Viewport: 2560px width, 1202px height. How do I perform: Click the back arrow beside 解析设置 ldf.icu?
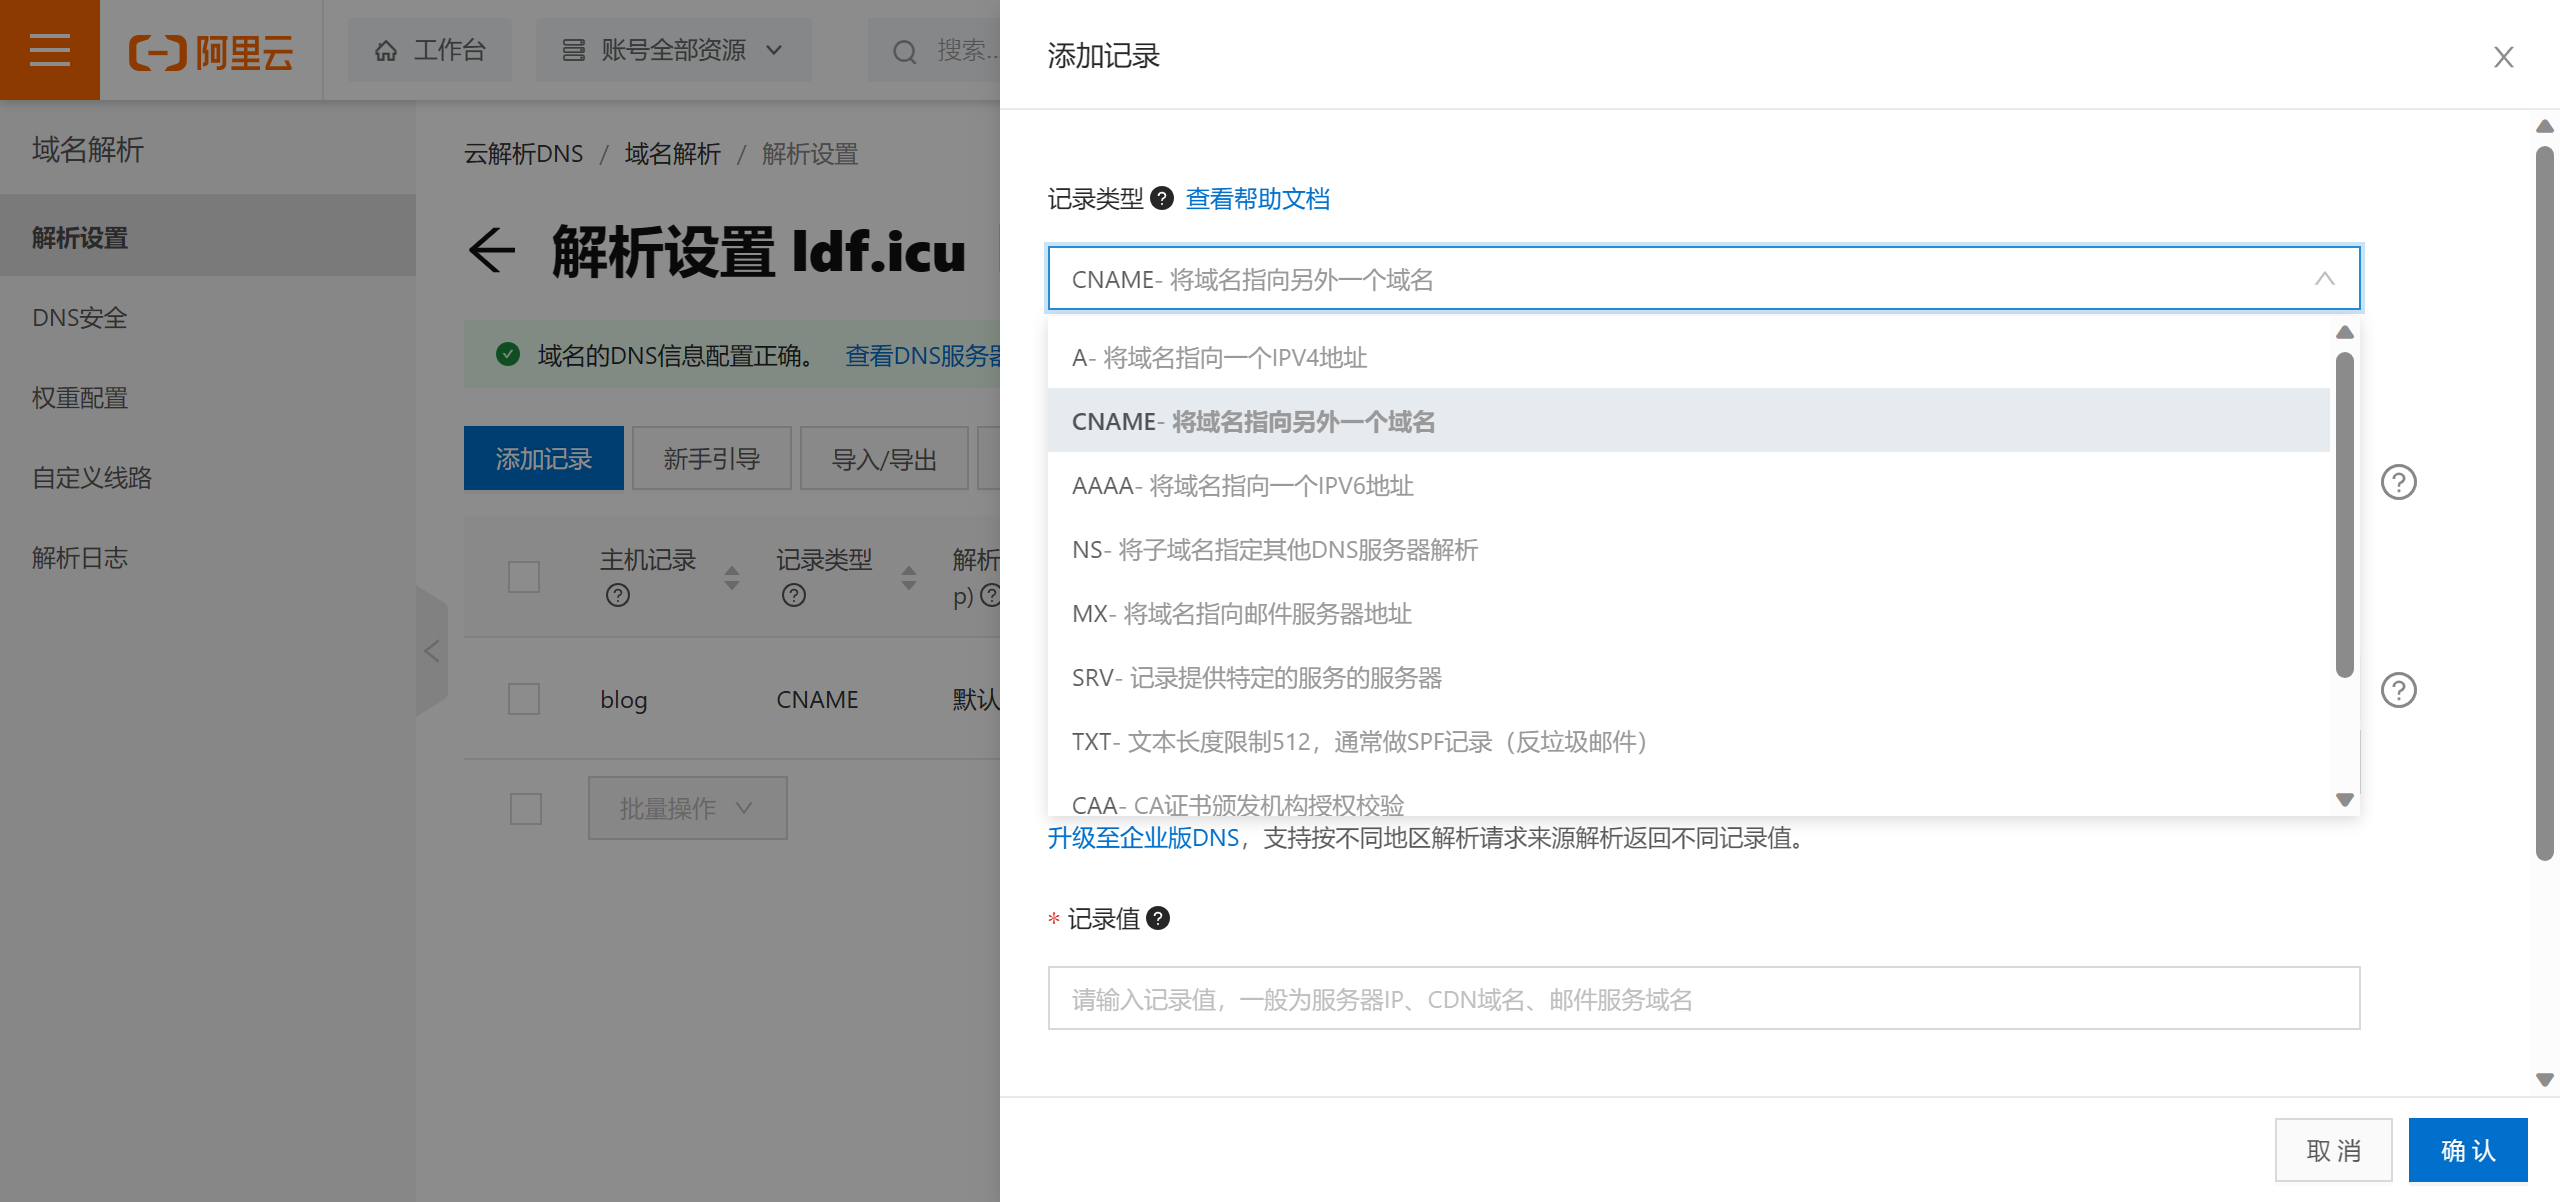pyautogui.click(x=492, y=250)
